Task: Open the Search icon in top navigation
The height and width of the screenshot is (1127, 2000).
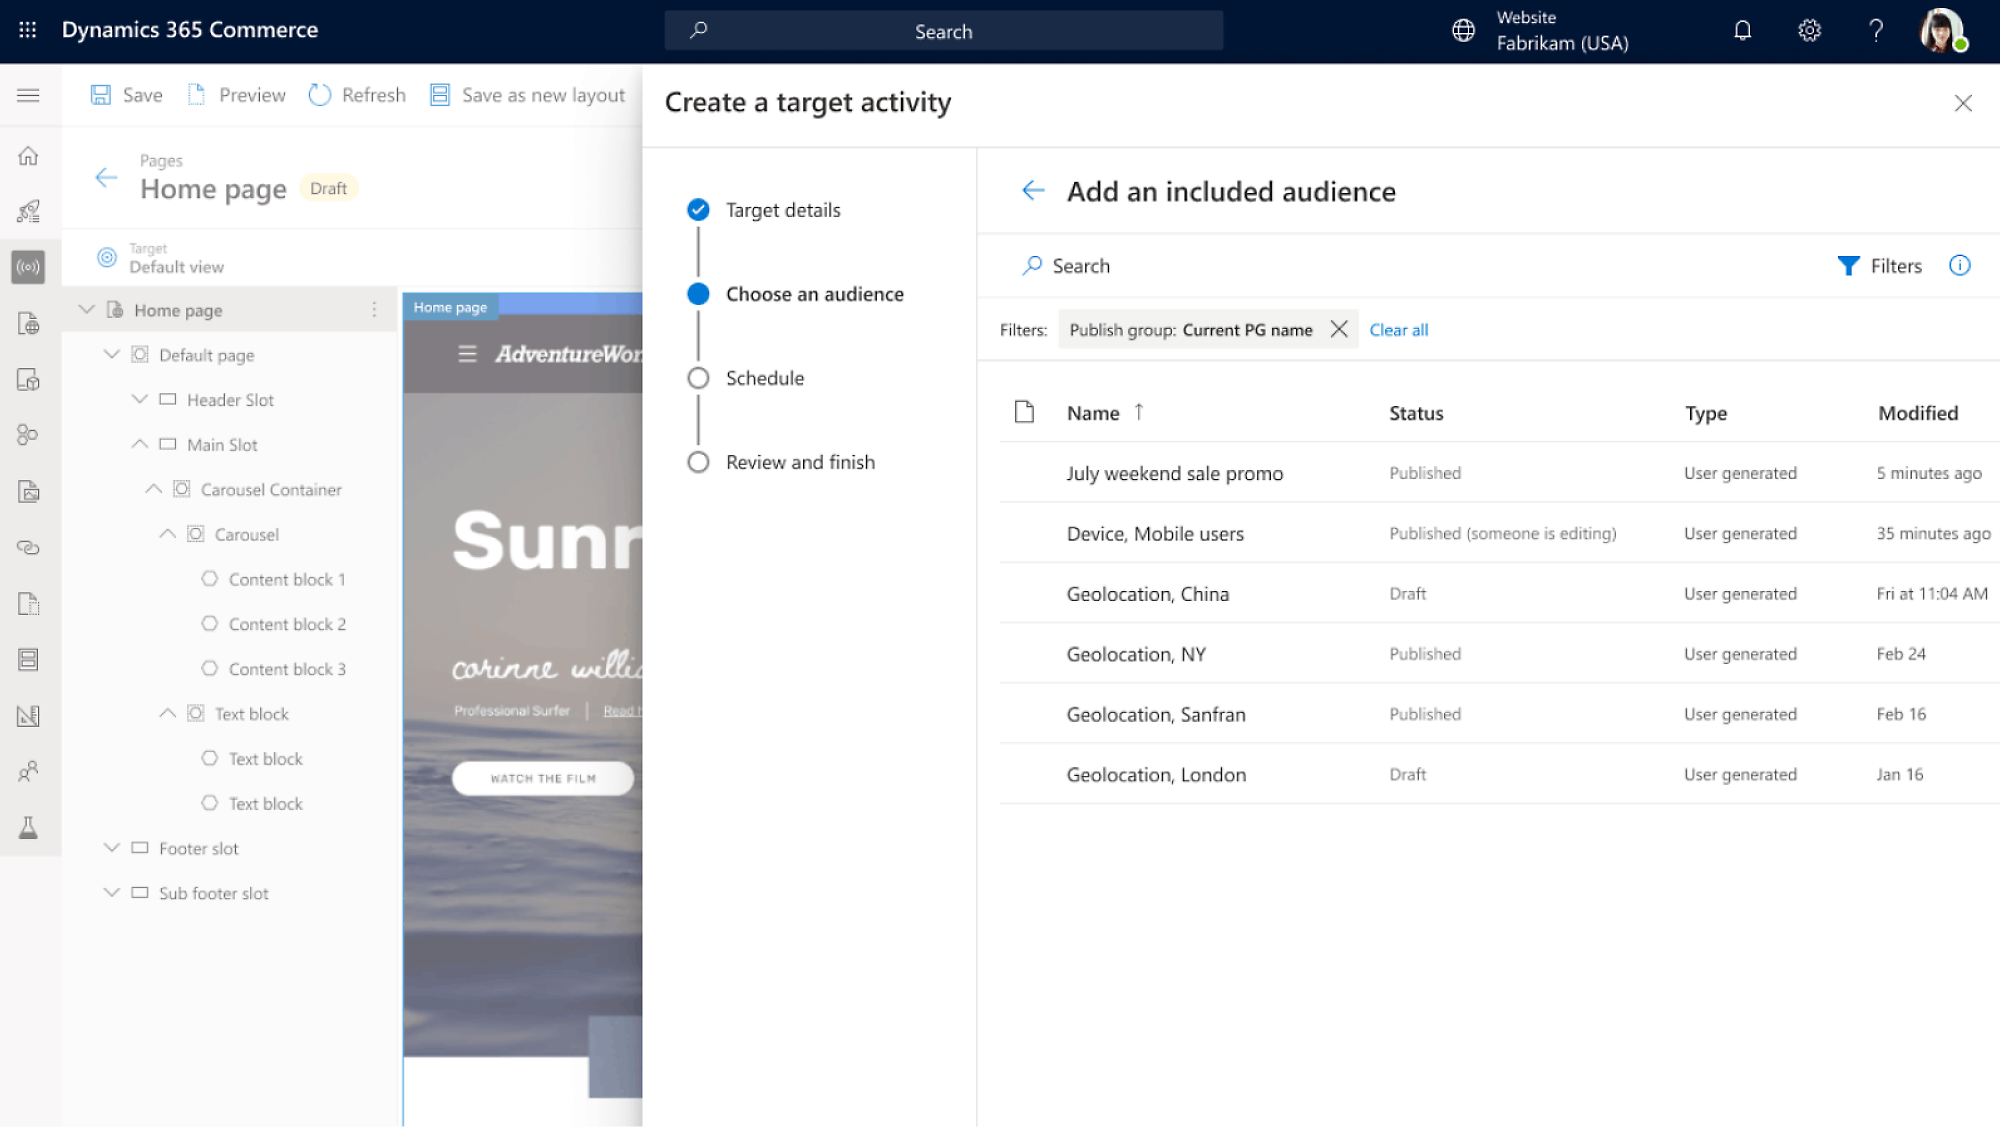Action: point(699,30)
